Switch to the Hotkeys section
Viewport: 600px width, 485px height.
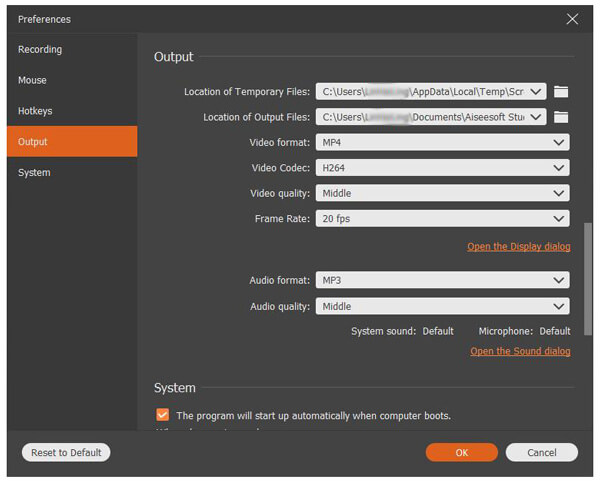coord(72,111)
